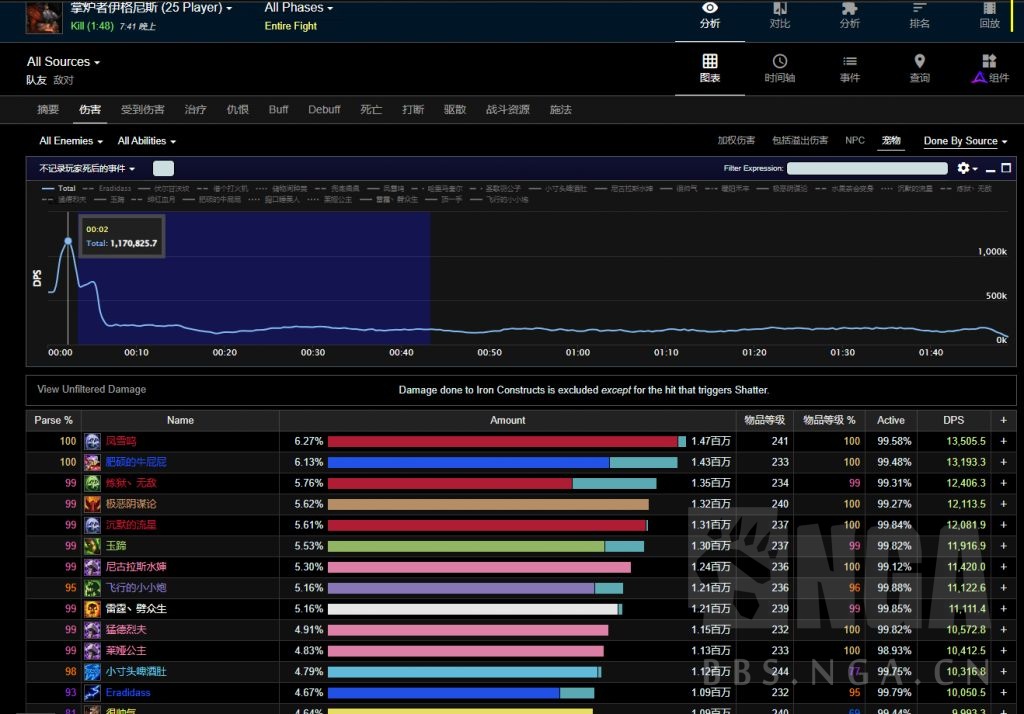Viewport: 1024px width, 714px height.
Task: Toggle the 加权伤害 weighted damage option
Action: point(736,141)
